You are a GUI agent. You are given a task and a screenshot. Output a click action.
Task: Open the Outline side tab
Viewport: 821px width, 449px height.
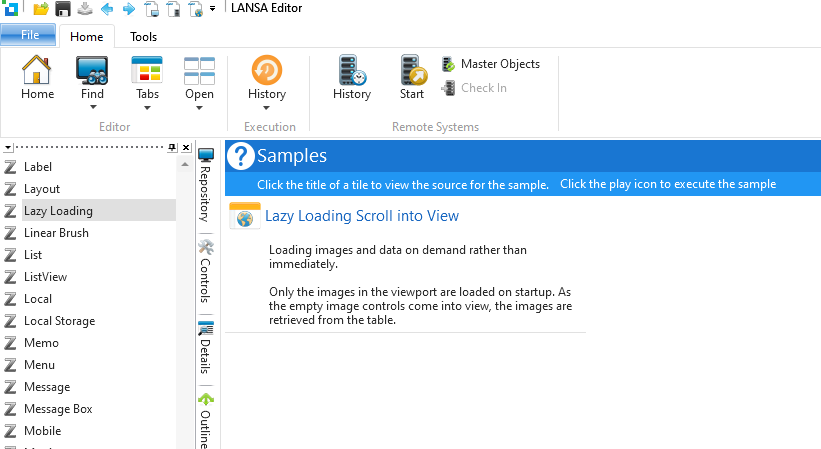tap(206, 420)
